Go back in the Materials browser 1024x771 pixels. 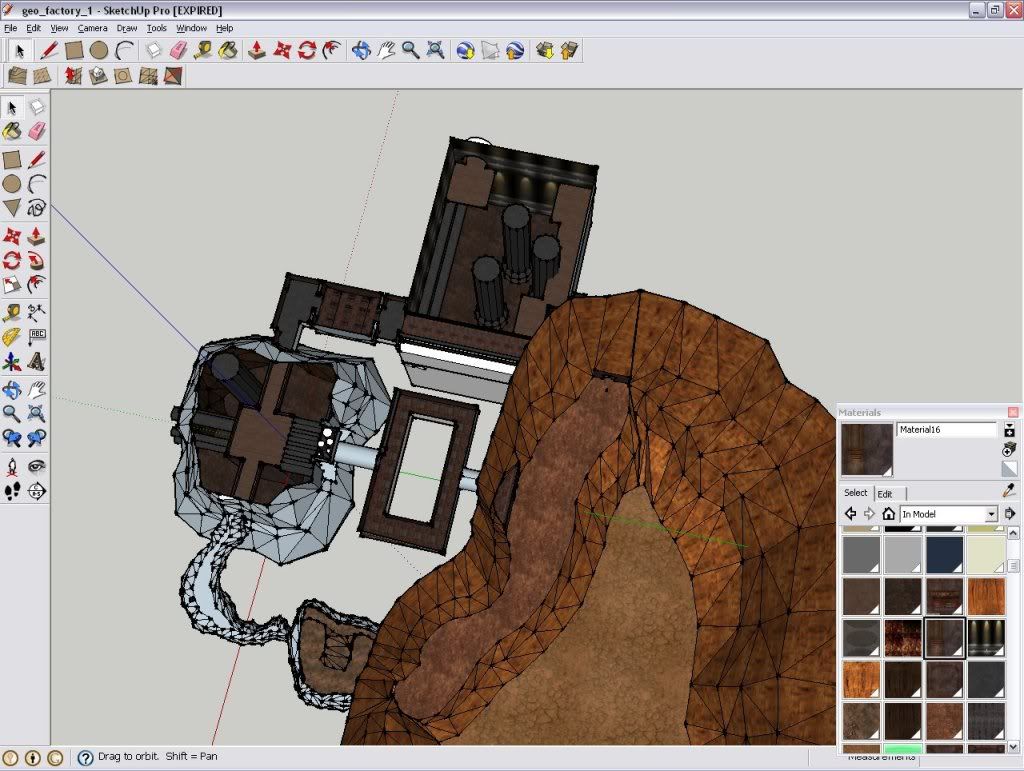tap(850, 514)
